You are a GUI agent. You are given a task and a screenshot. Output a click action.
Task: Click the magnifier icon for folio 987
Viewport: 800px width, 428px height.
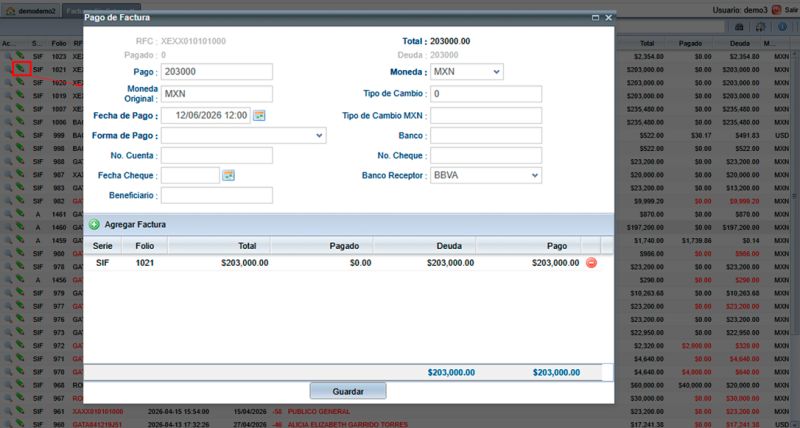click(8, 175)
